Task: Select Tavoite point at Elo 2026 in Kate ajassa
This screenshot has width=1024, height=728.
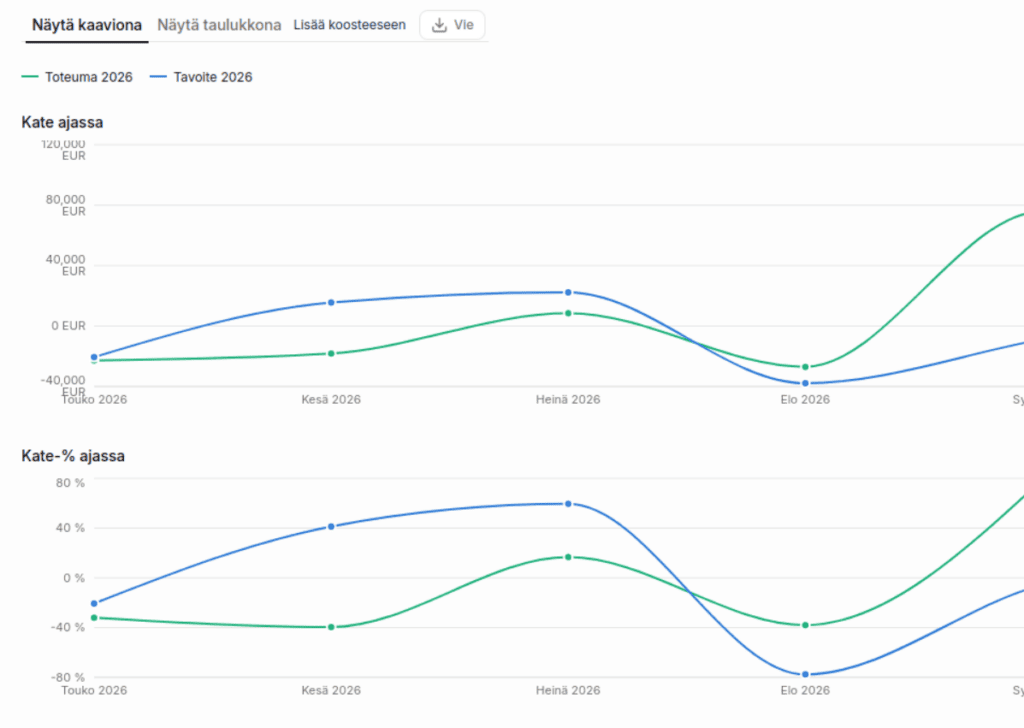Action: [805, 383]
